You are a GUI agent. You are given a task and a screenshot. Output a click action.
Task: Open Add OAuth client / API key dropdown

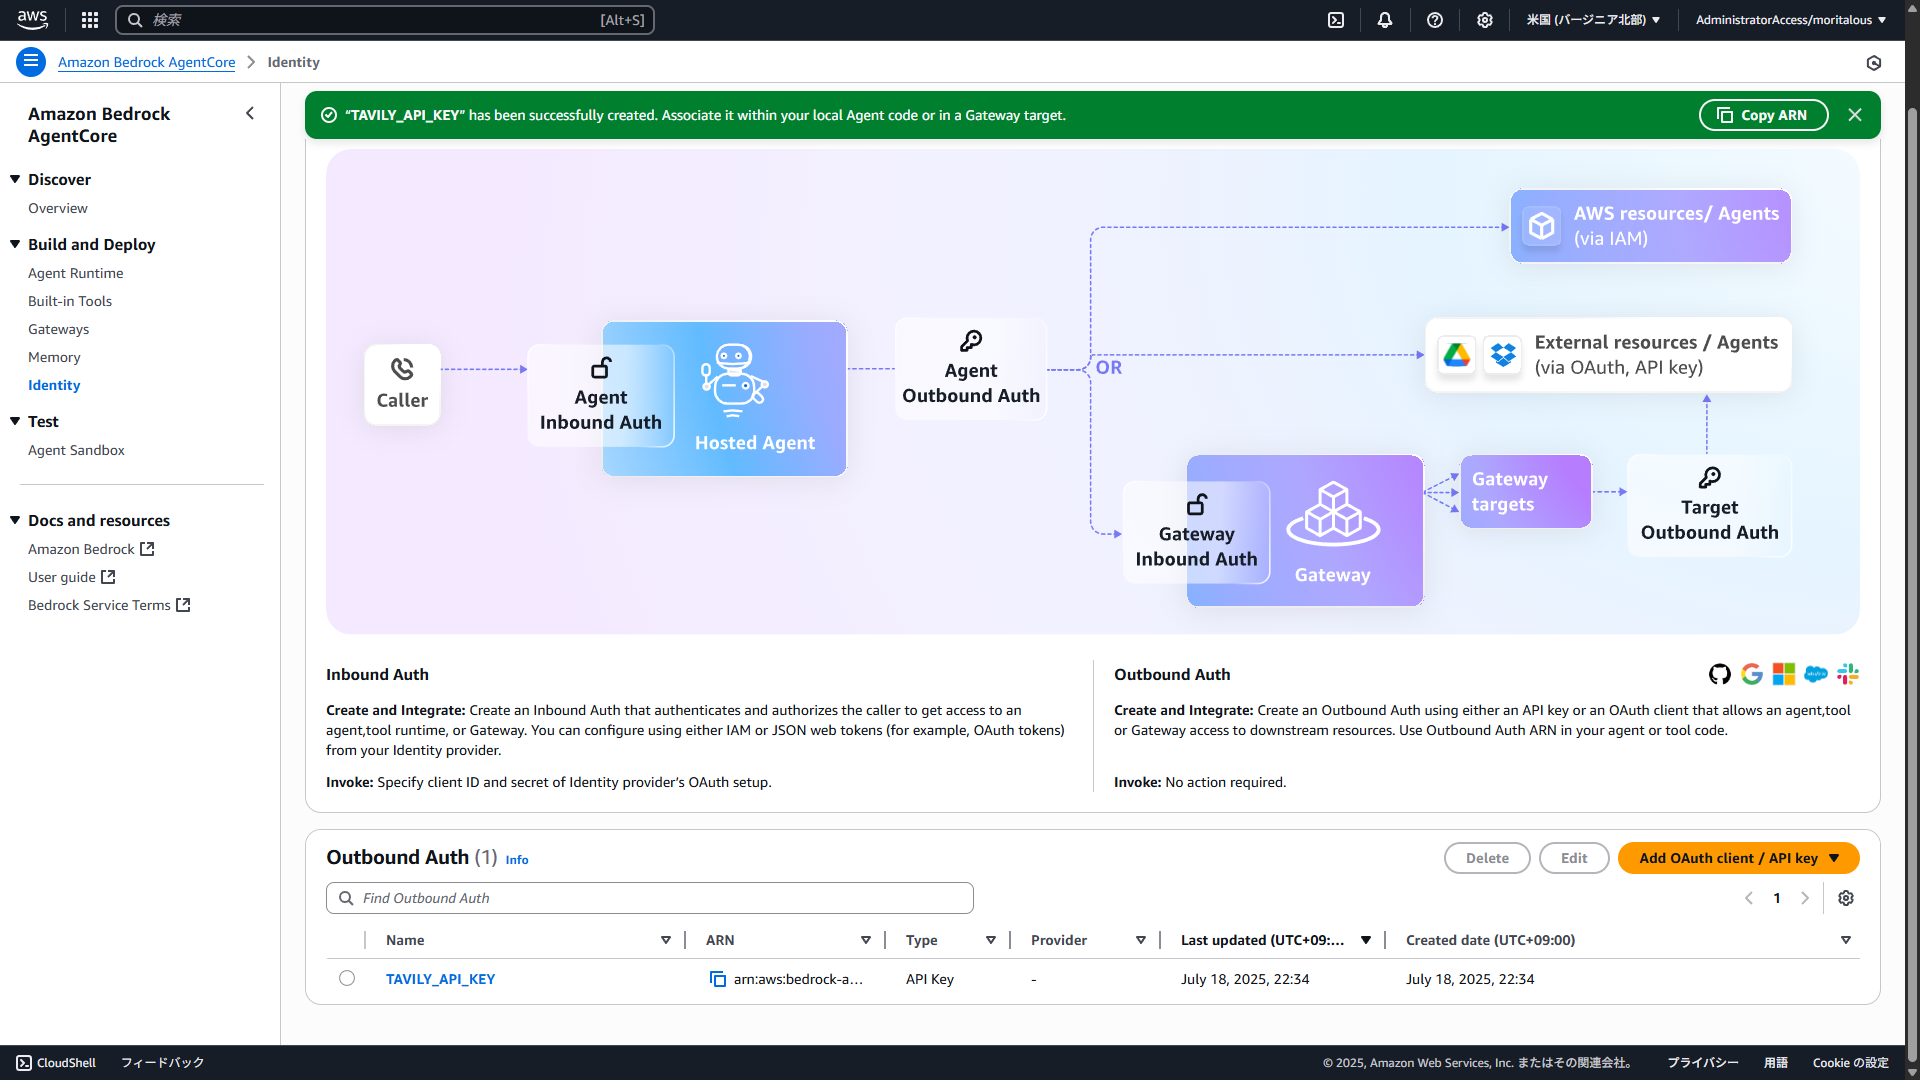point(1738,858)
